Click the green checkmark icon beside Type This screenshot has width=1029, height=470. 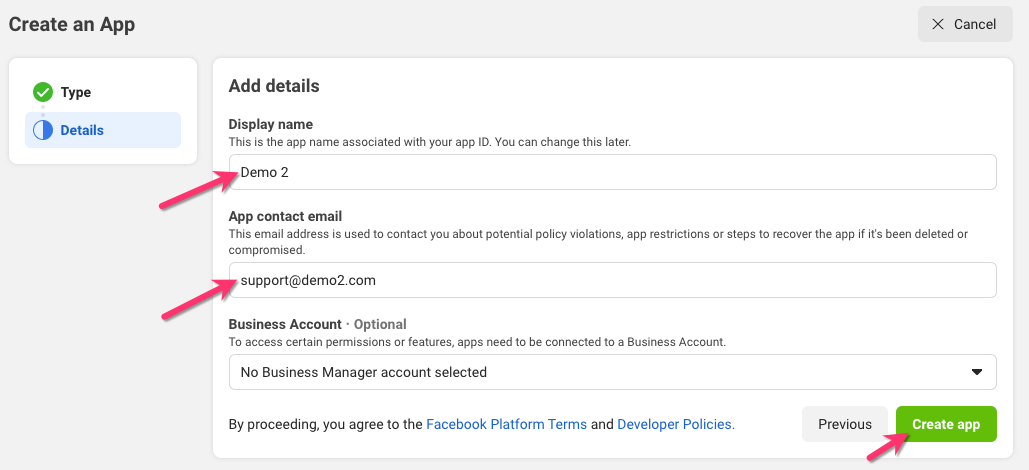(x=43, y=92)
